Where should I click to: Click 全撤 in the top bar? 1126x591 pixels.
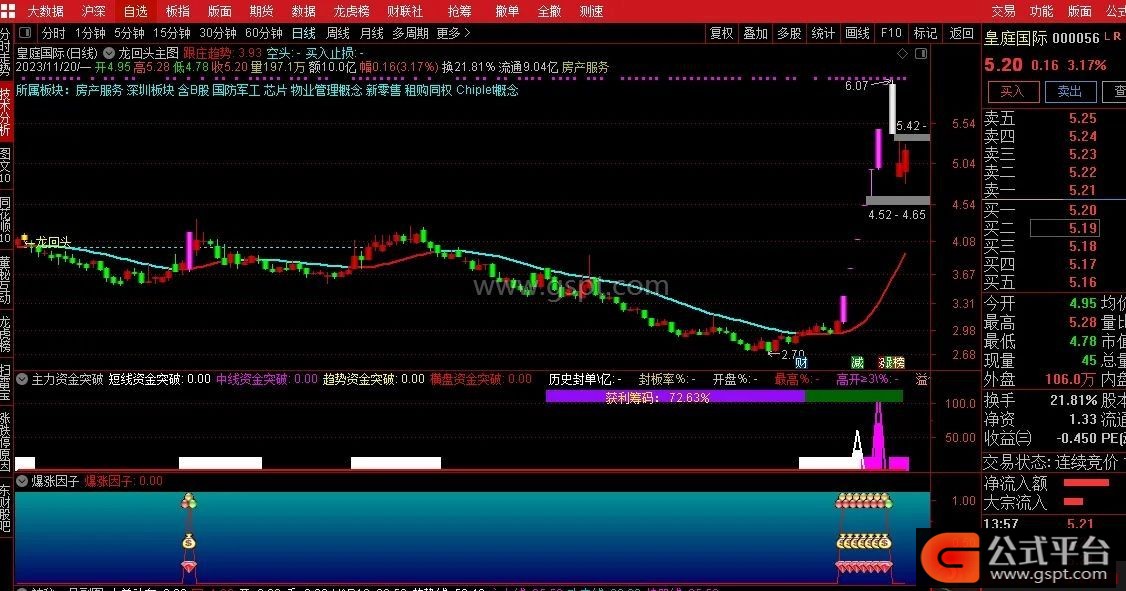[x=549, y=11]
